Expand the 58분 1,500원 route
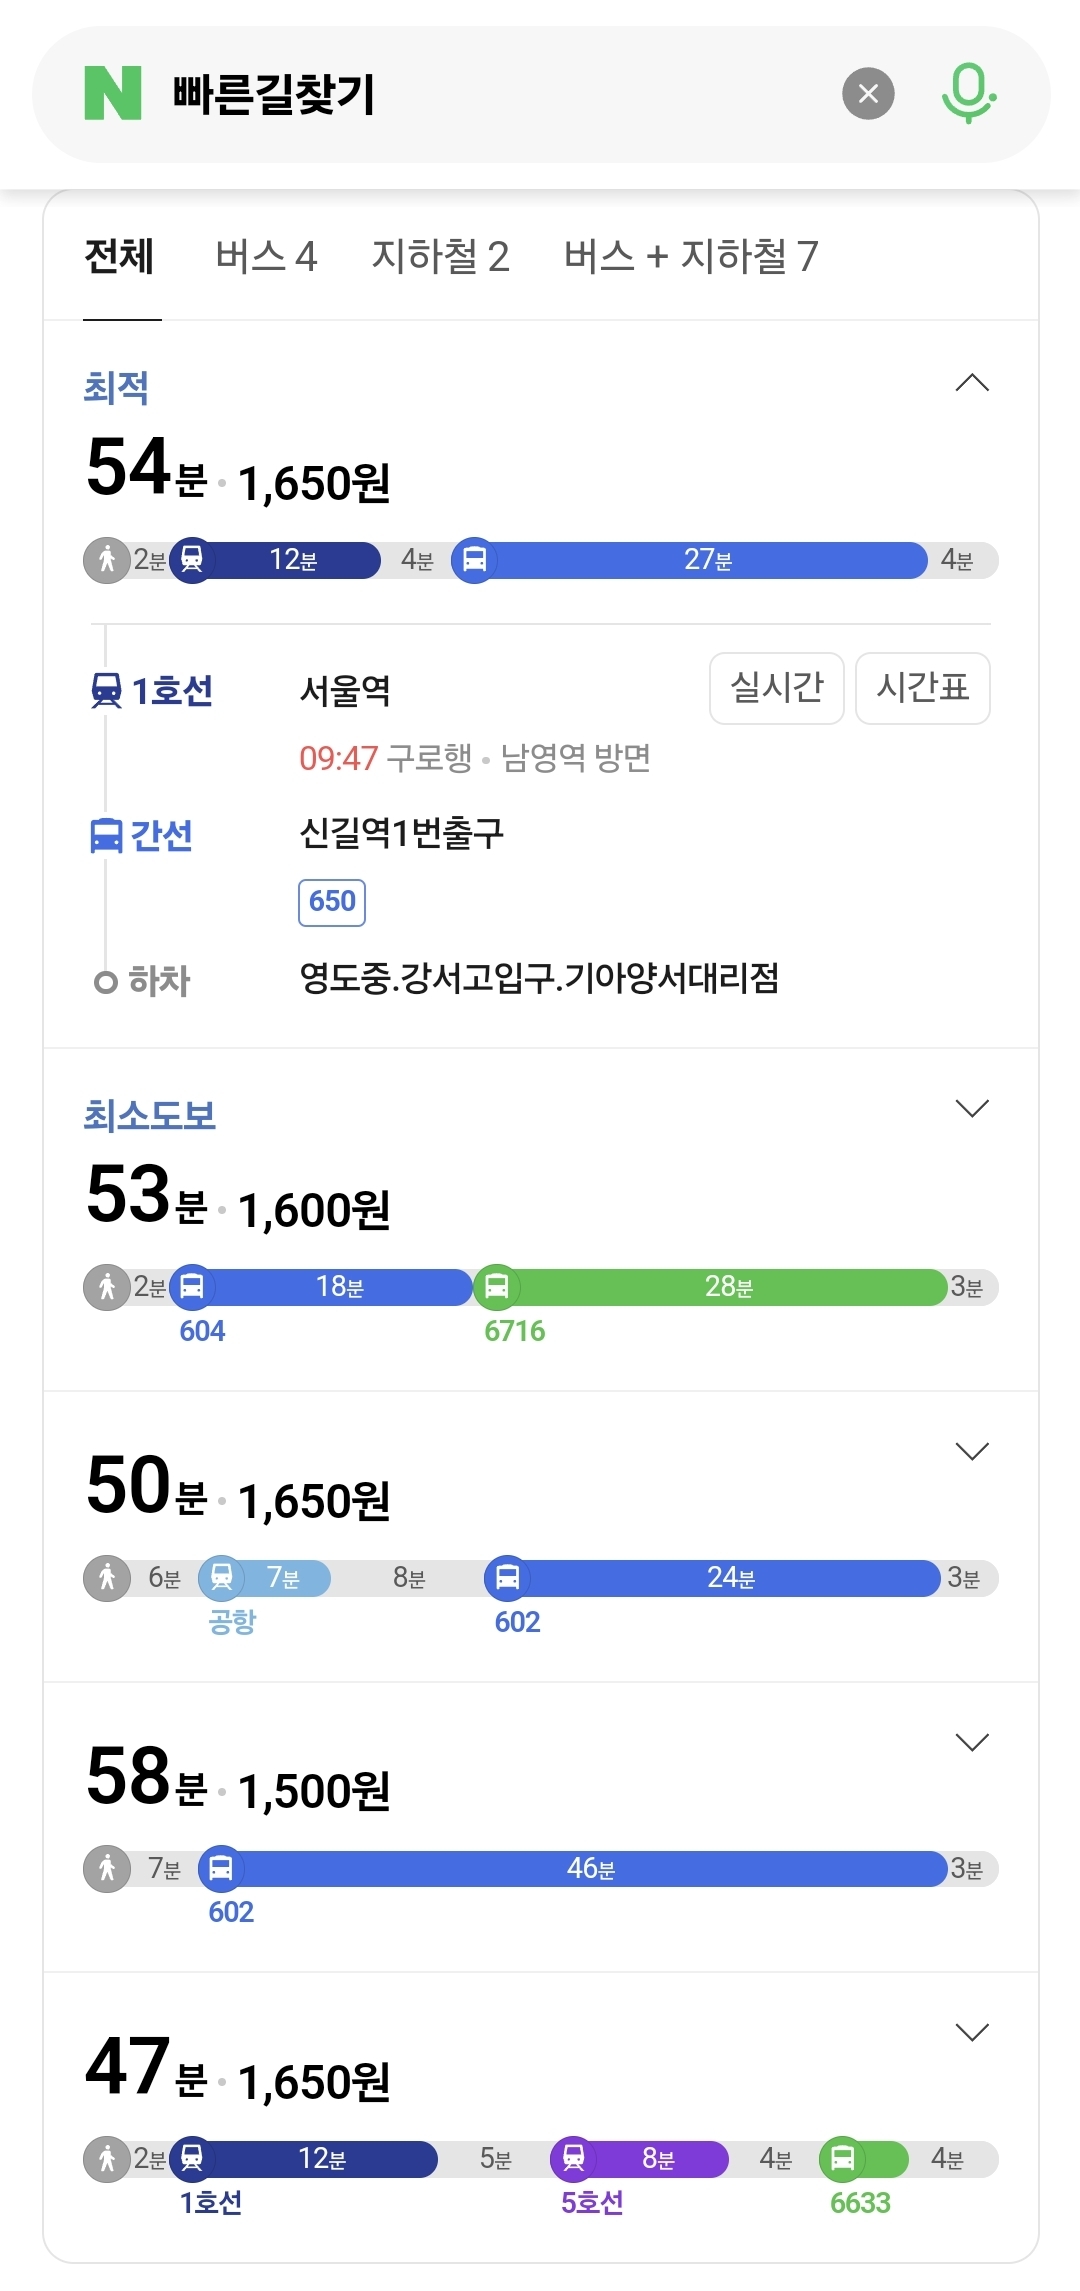 pos(972,1742)
